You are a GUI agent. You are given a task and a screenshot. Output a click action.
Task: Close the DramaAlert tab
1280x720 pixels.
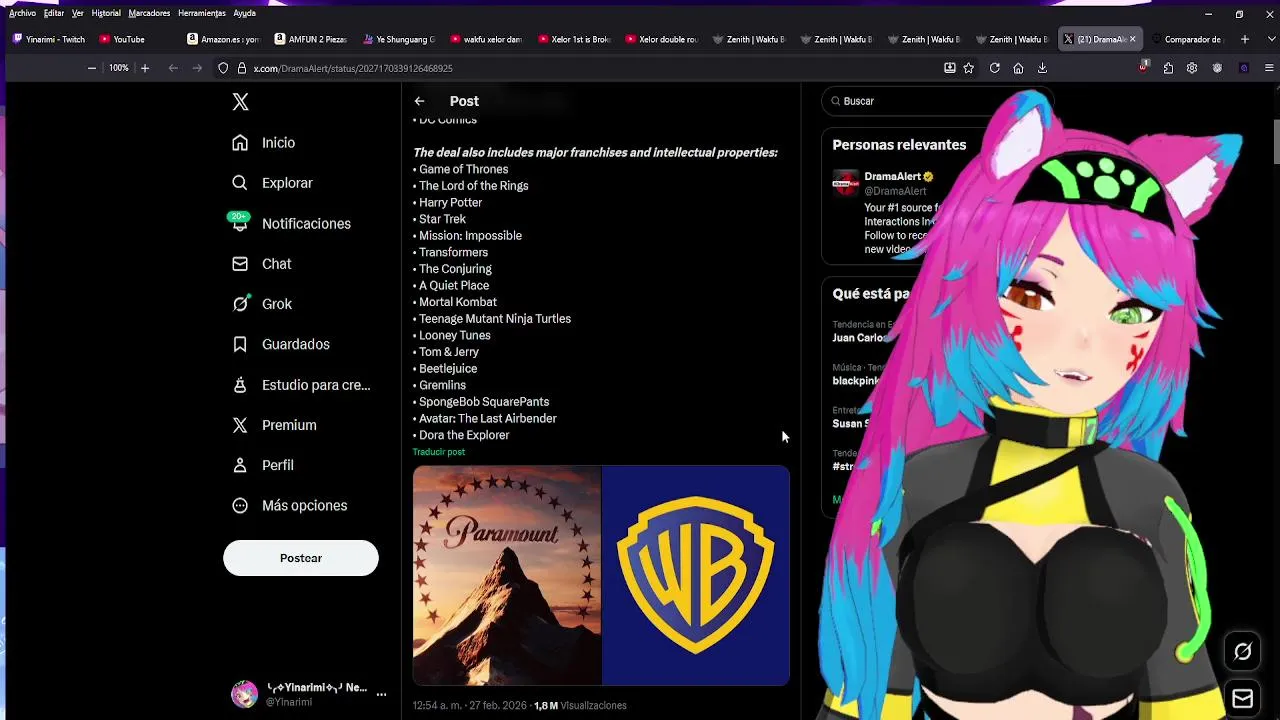[1132, 39]
